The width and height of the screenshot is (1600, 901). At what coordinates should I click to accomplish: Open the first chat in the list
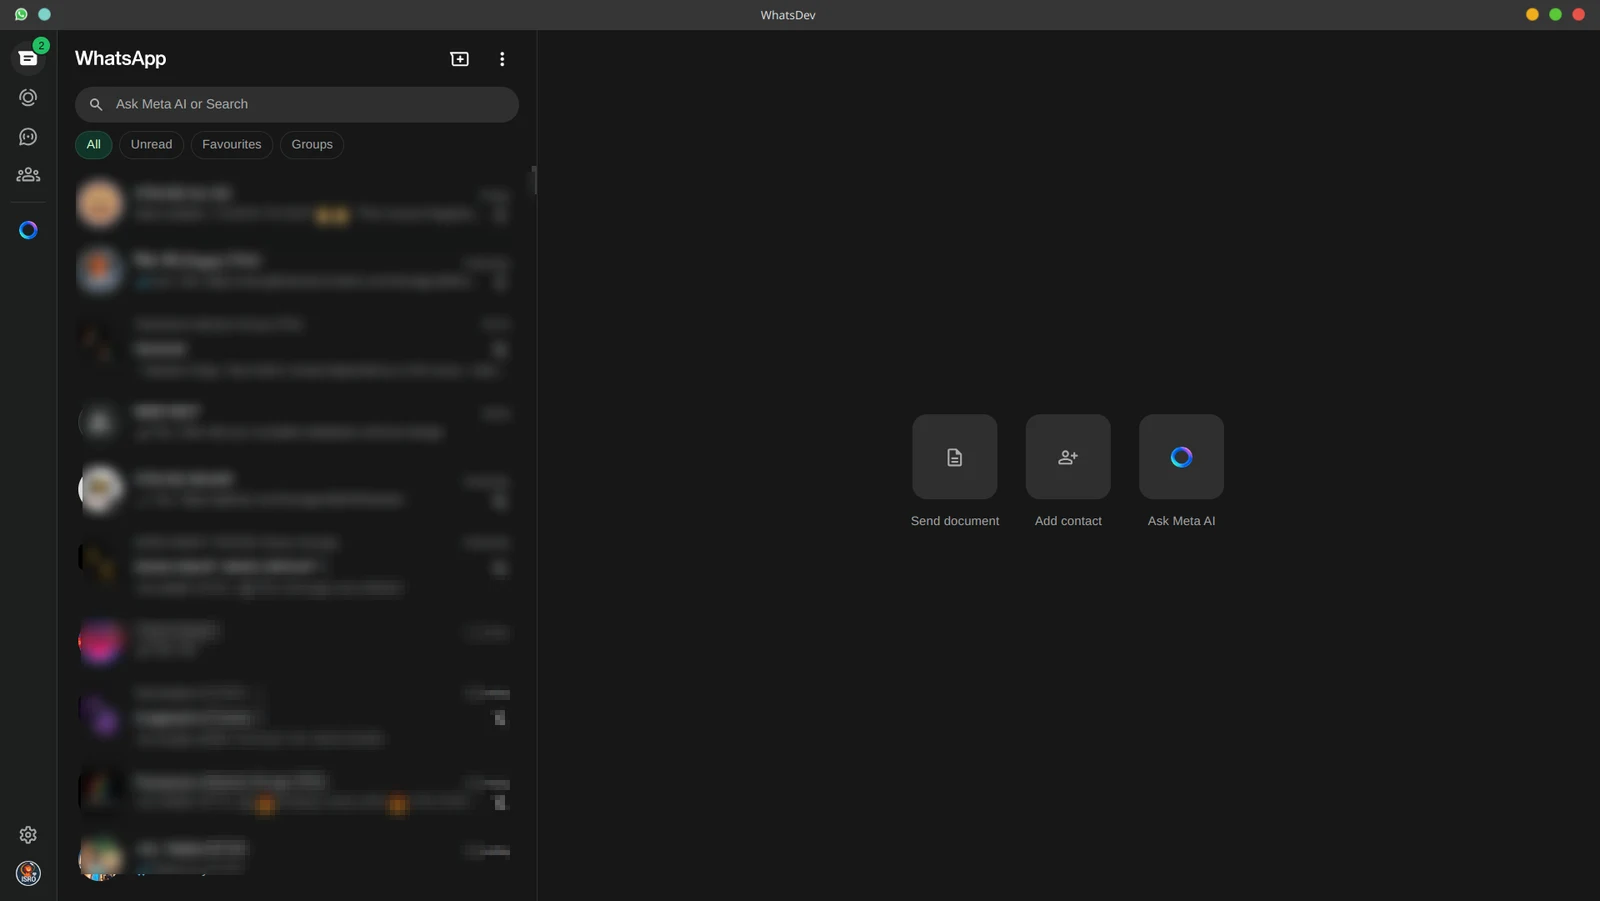tap(296, 203)
